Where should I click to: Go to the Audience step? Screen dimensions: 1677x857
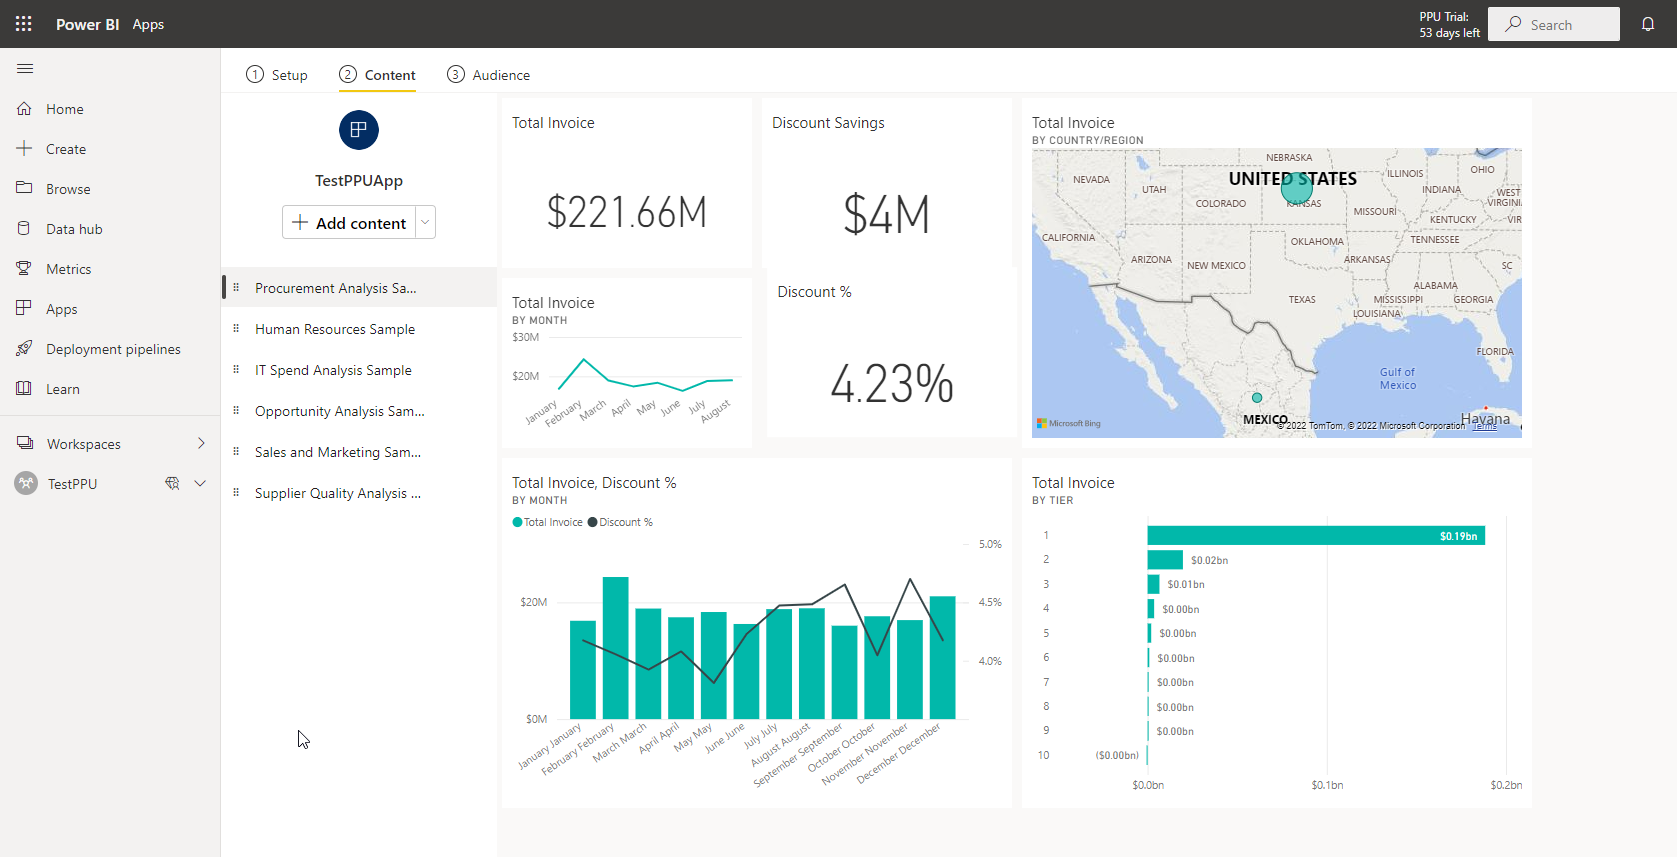488,75
